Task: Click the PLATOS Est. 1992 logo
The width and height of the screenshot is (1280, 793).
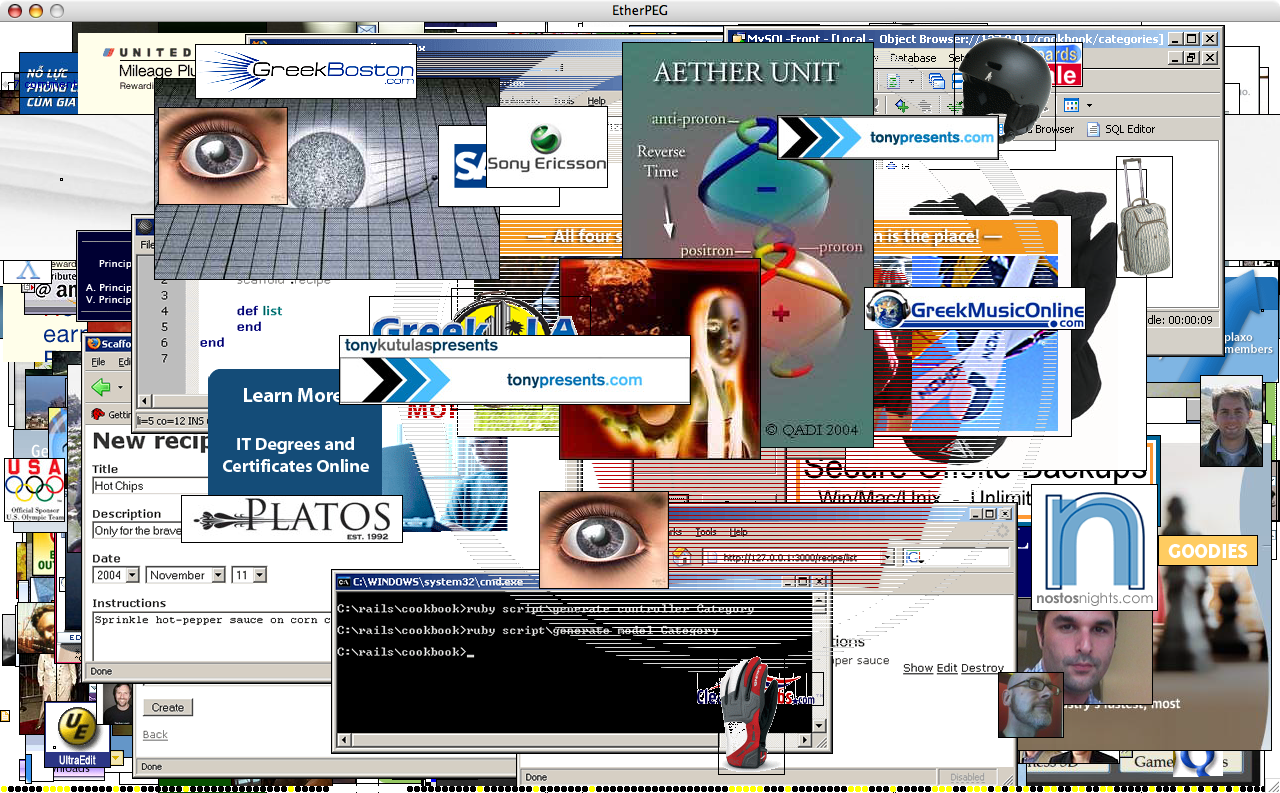Action: 292,519
